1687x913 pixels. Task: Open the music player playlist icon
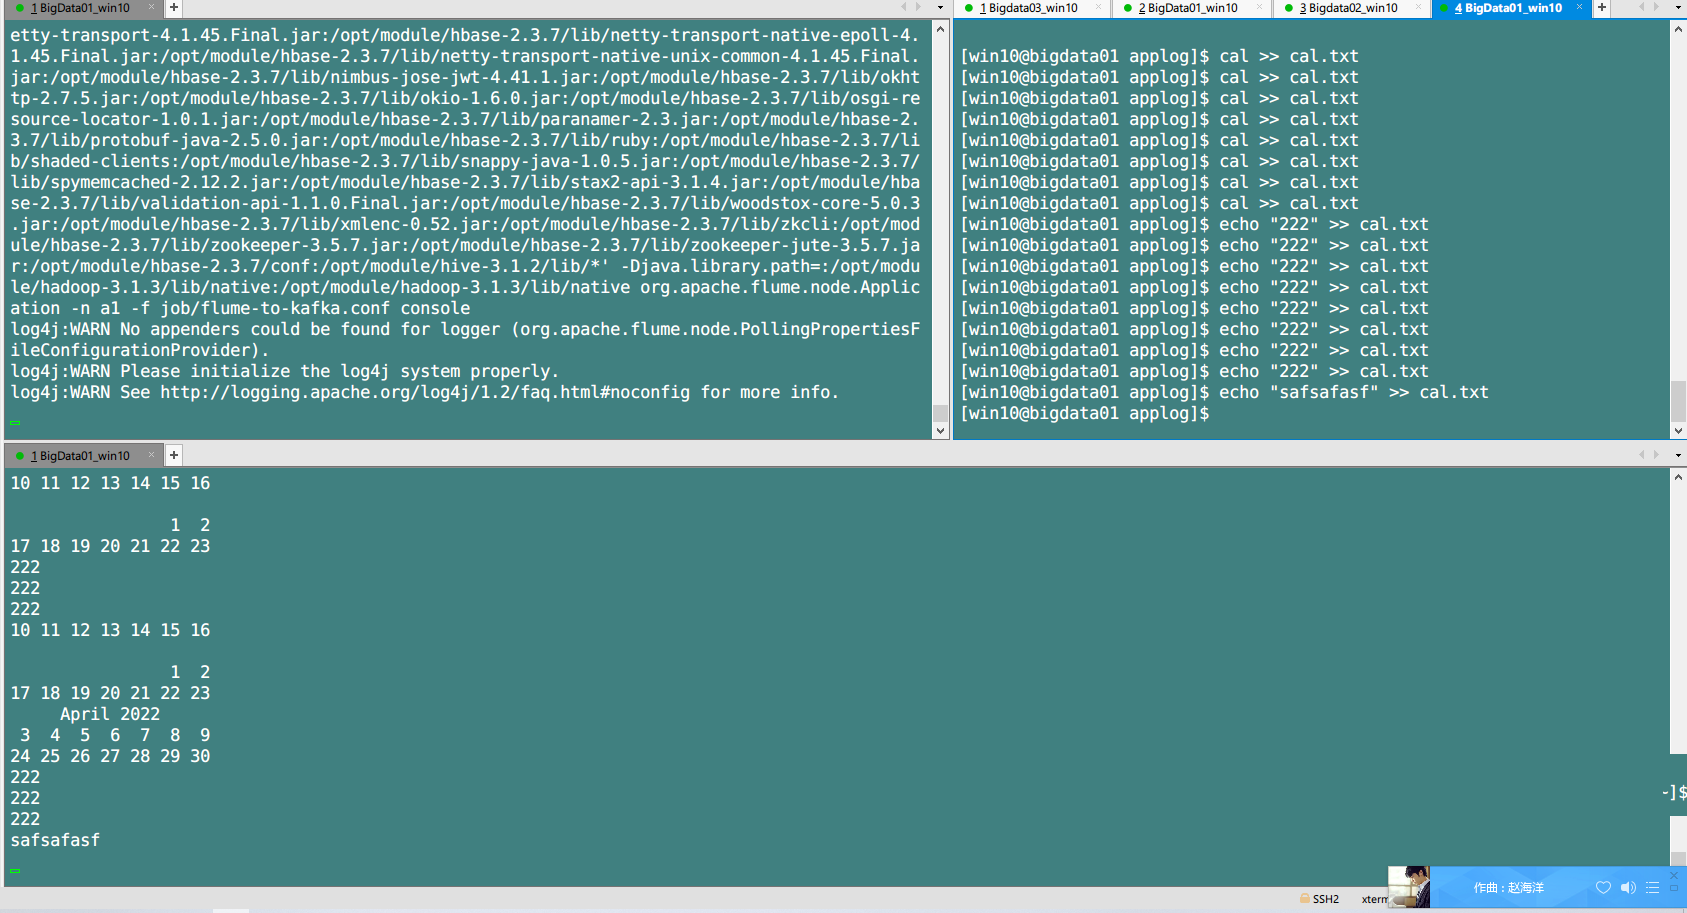[x=1652, y=888]
